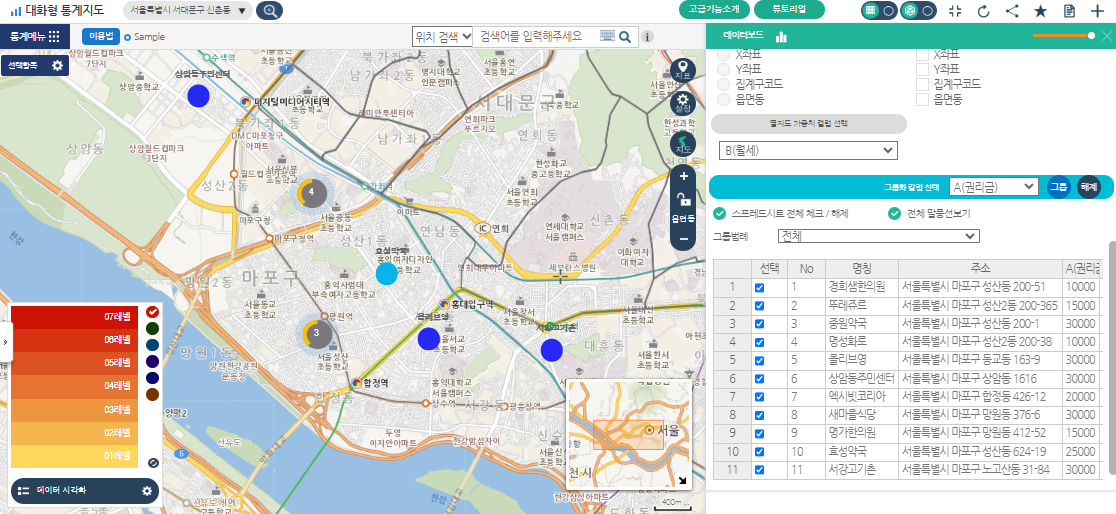Click the refresh icon in top toolbar
Image resolution: width=1116 pixels, height=514 pixels.
point(983,11)
